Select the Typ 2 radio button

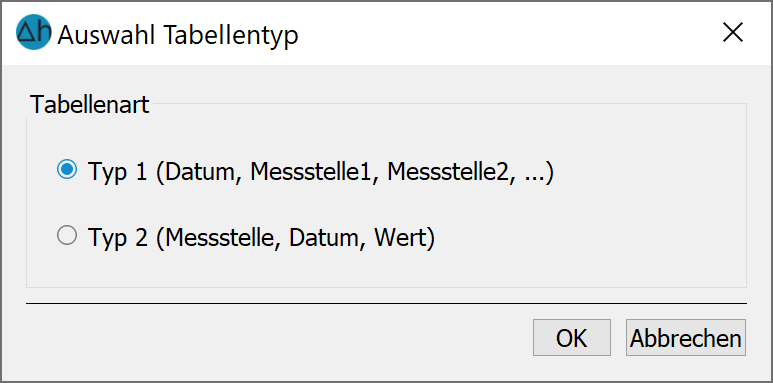[67, 235]
